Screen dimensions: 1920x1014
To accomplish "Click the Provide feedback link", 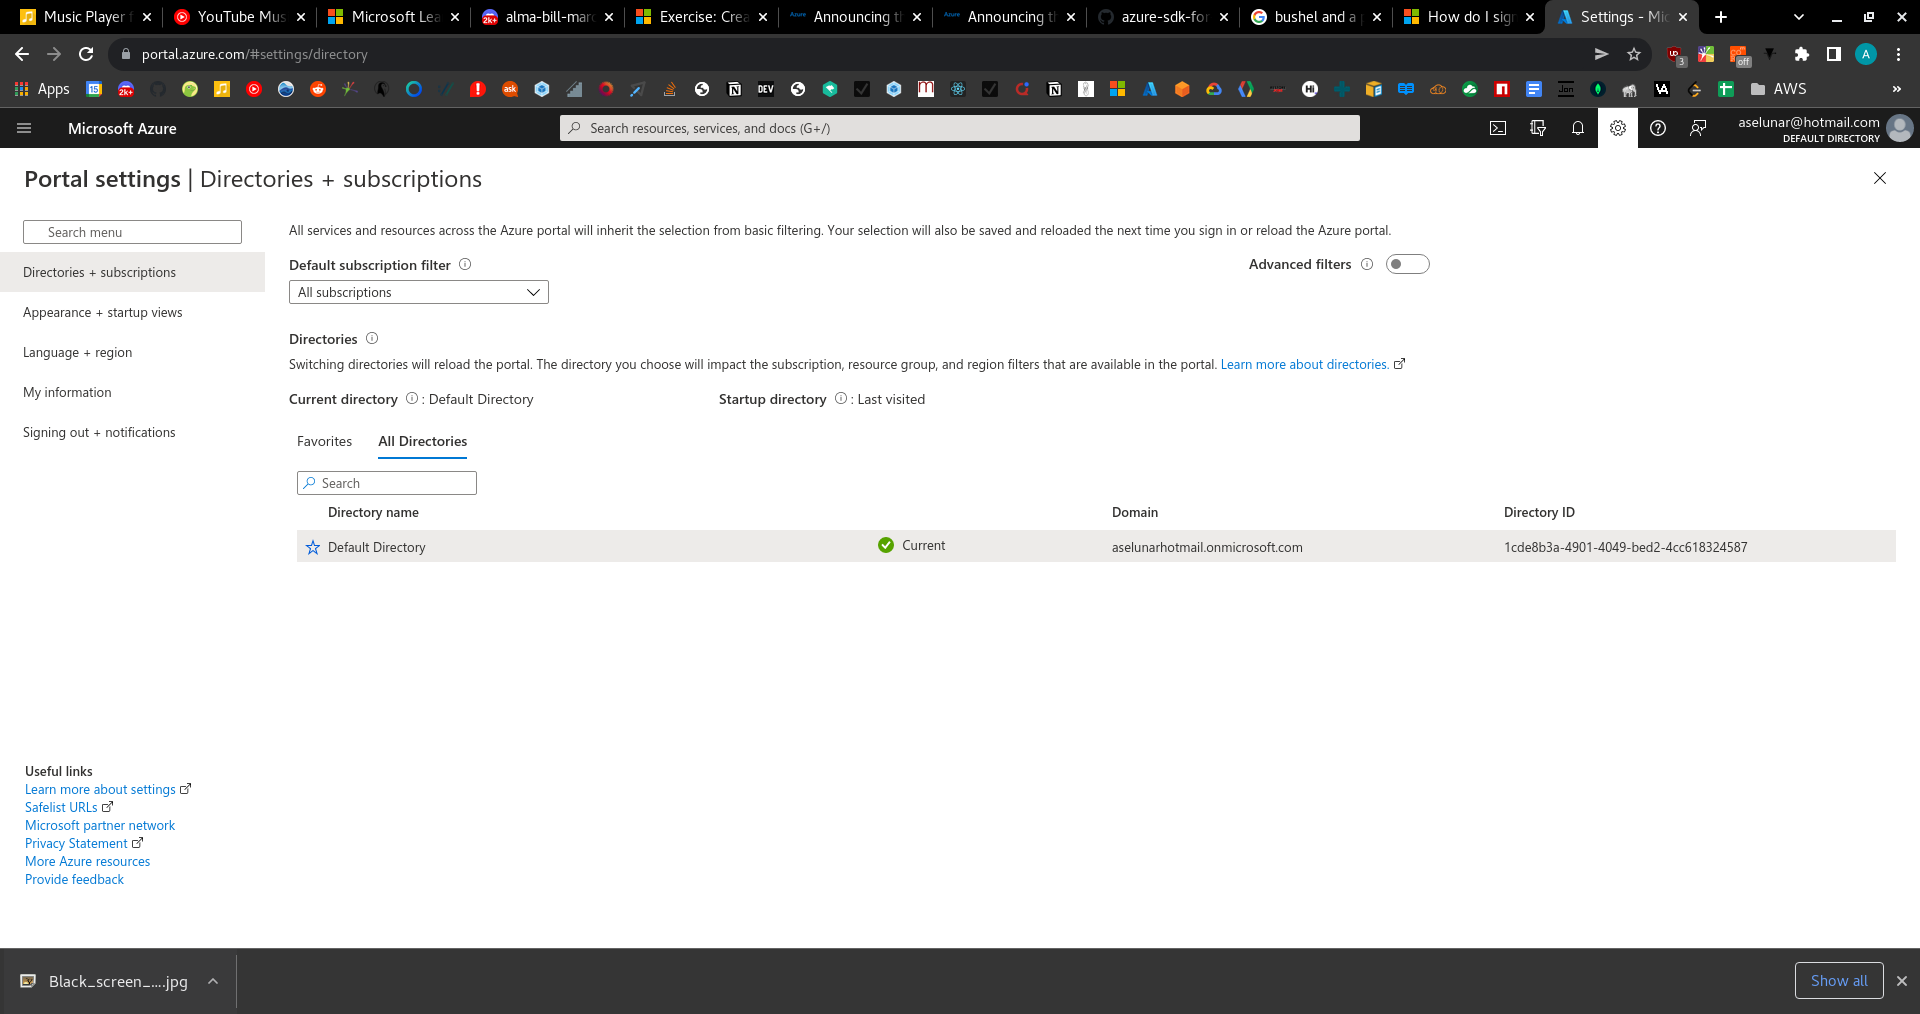I will coord(75,879).
